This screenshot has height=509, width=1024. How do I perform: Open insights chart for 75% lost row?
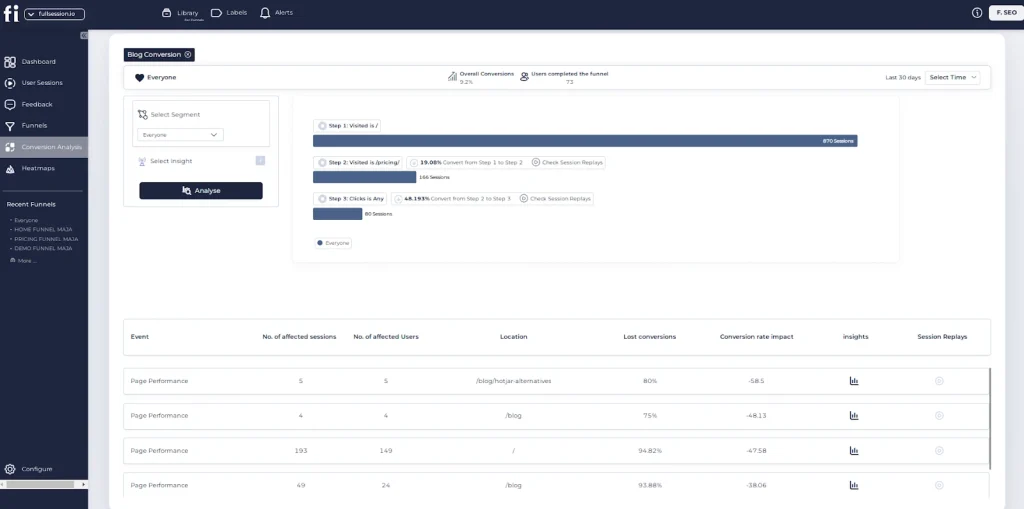854,416
